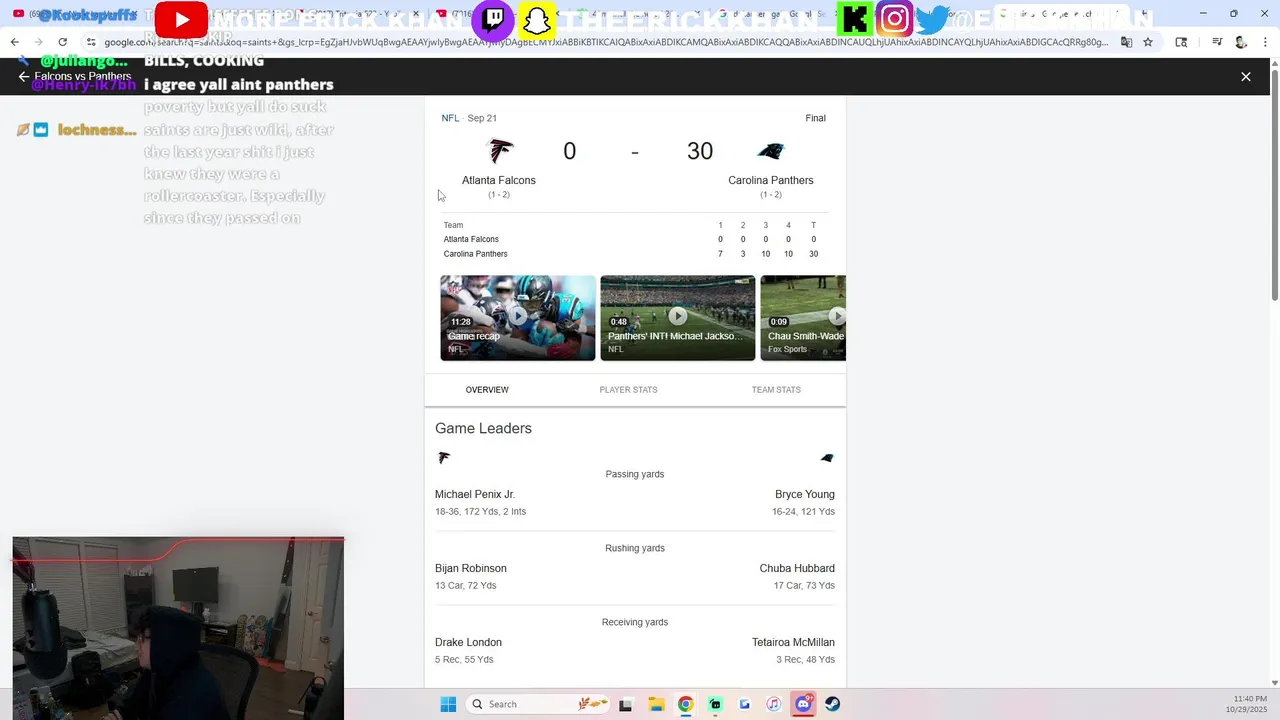Click the taskbar Search box
Viewport: 1280px width, 720px height.
tap(539, 704)
